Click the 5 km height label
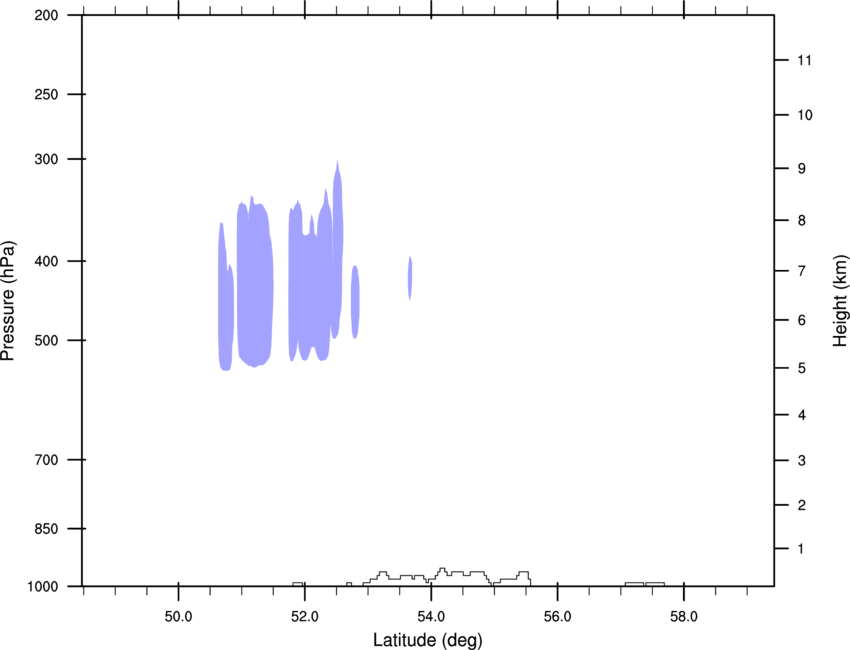Image resolution: width=850 pixels, height=650 pixels. 801,368
